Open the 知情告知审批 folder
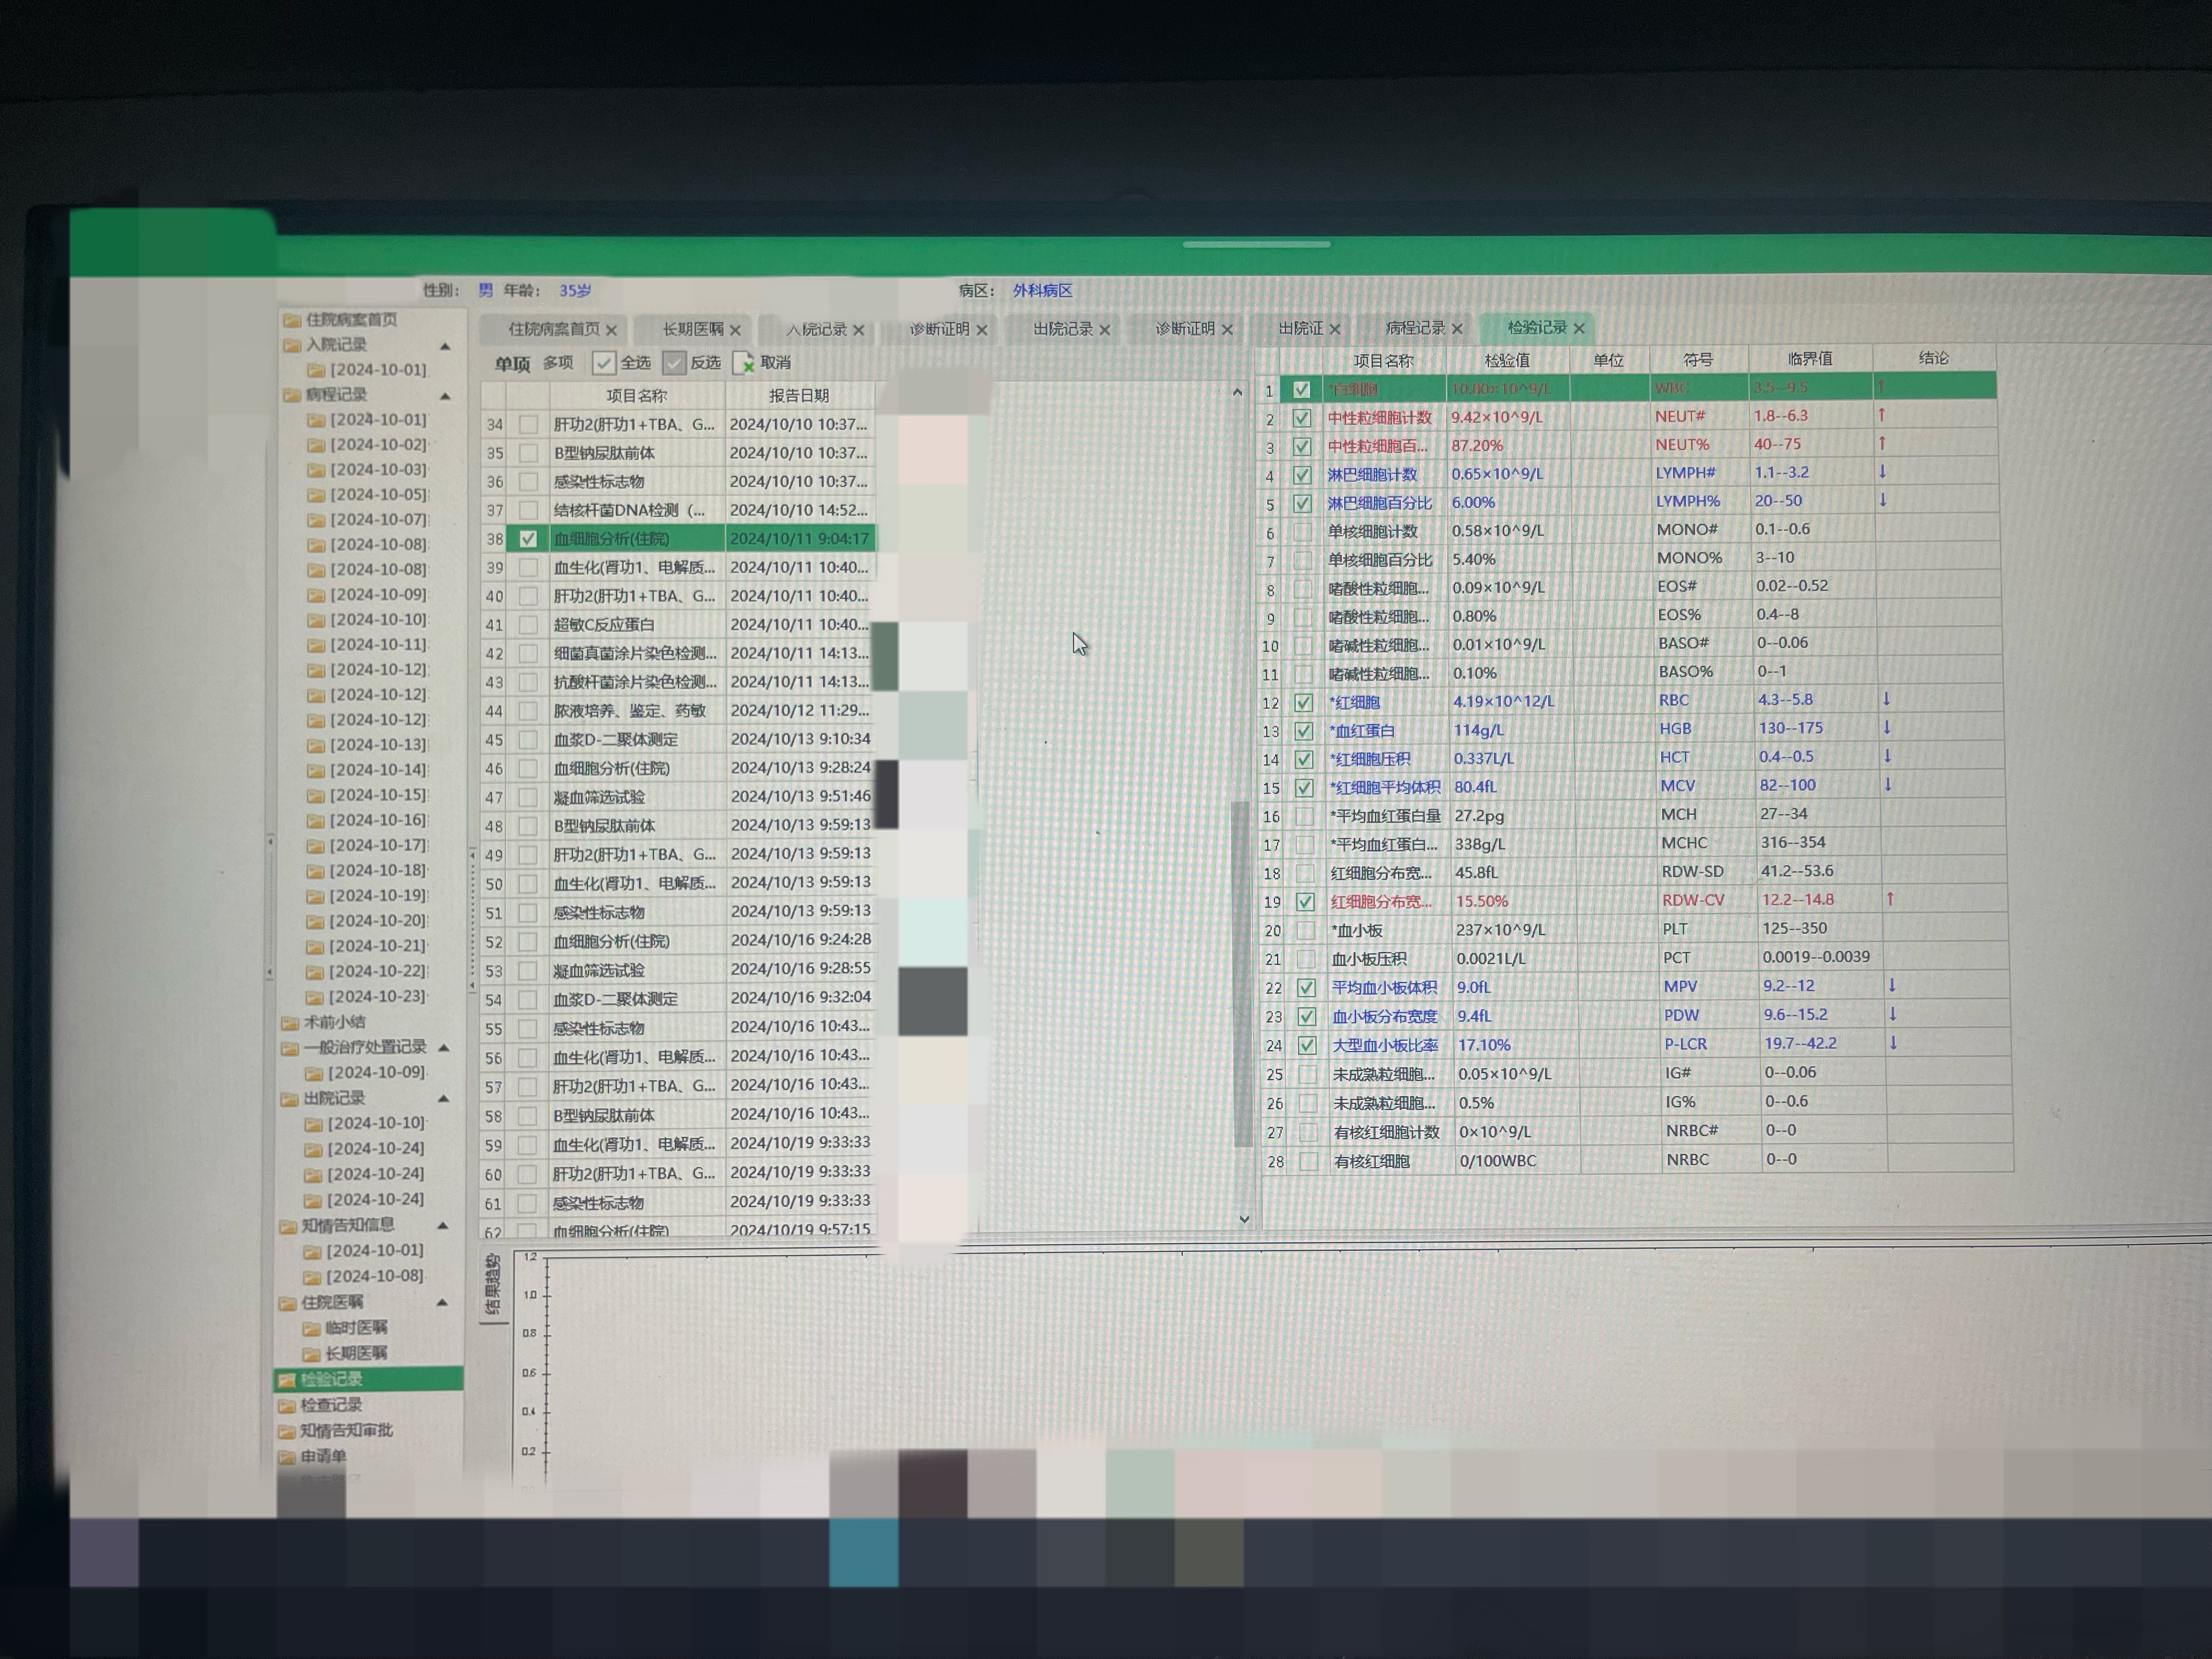The height and width of the screenshot is (1659, 2212). tap(336, 1431)
